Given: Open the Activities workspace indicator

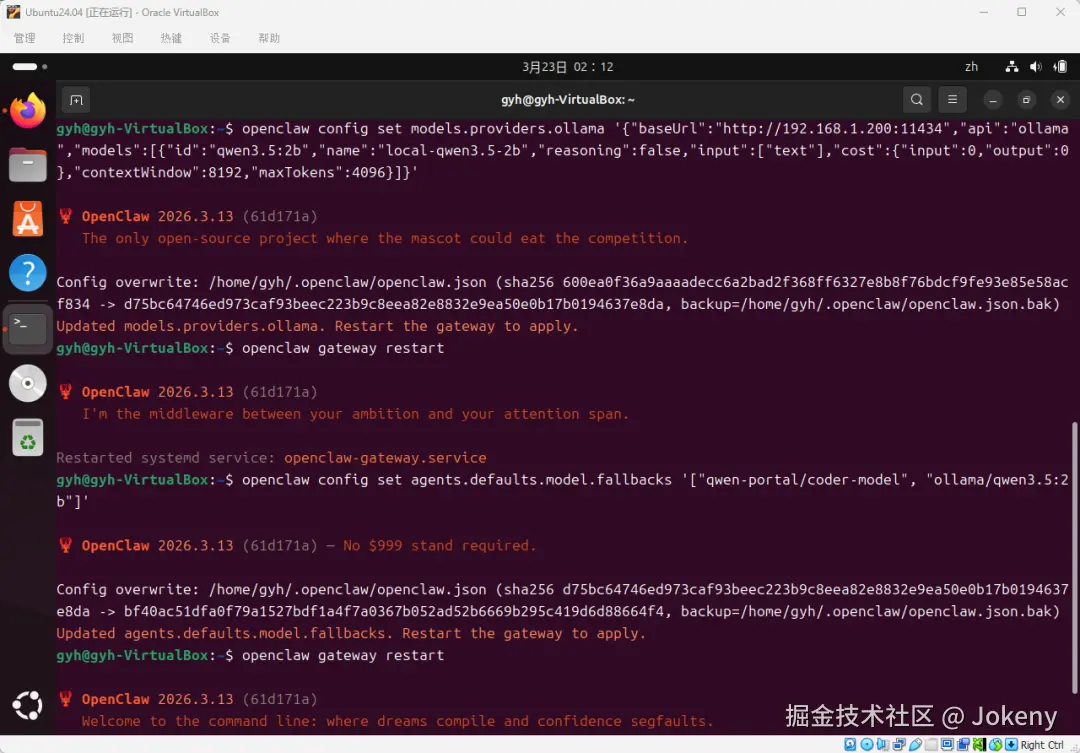Looking at the screenshot, I should (30, 67).
